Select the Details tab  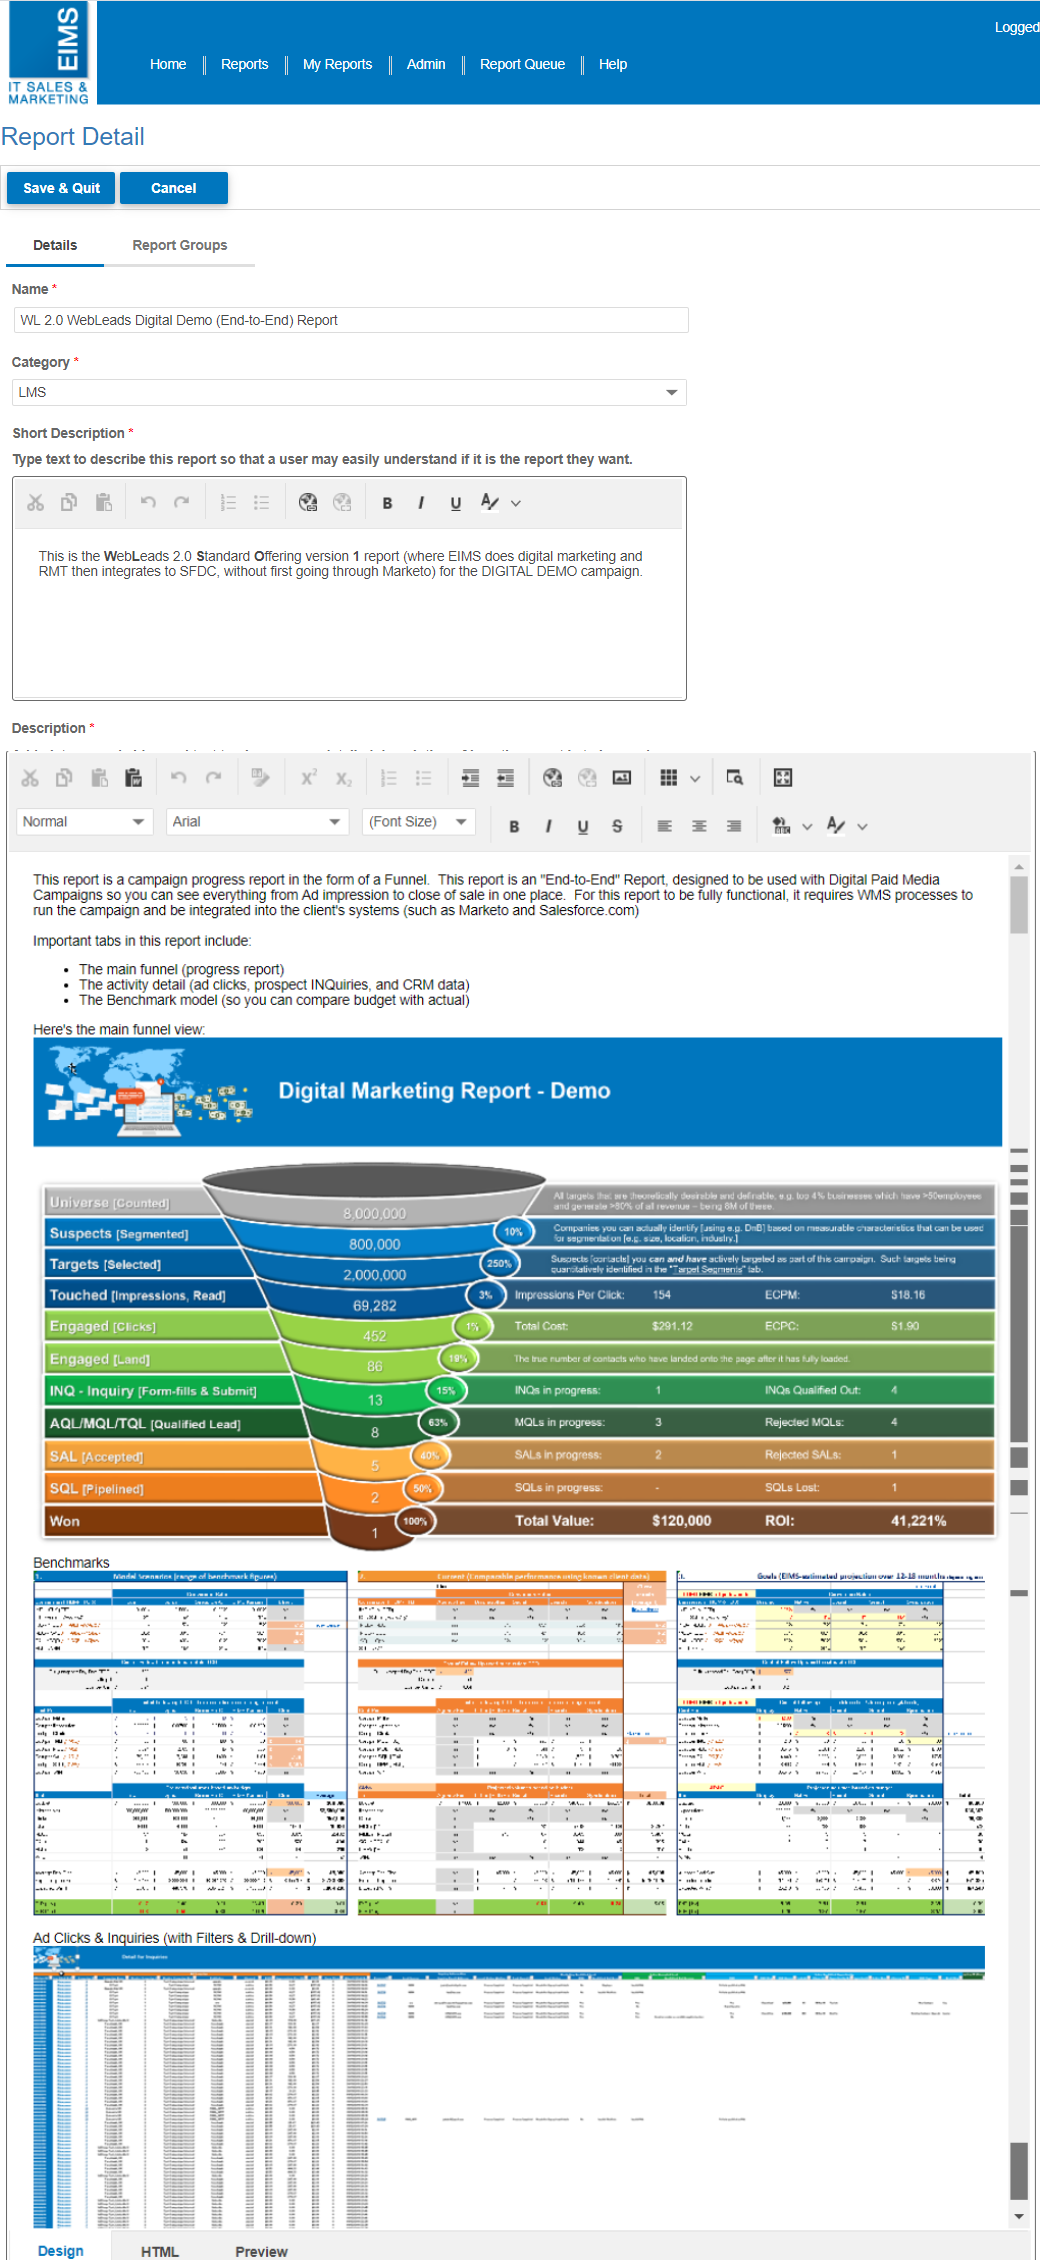tap(55, 245)
